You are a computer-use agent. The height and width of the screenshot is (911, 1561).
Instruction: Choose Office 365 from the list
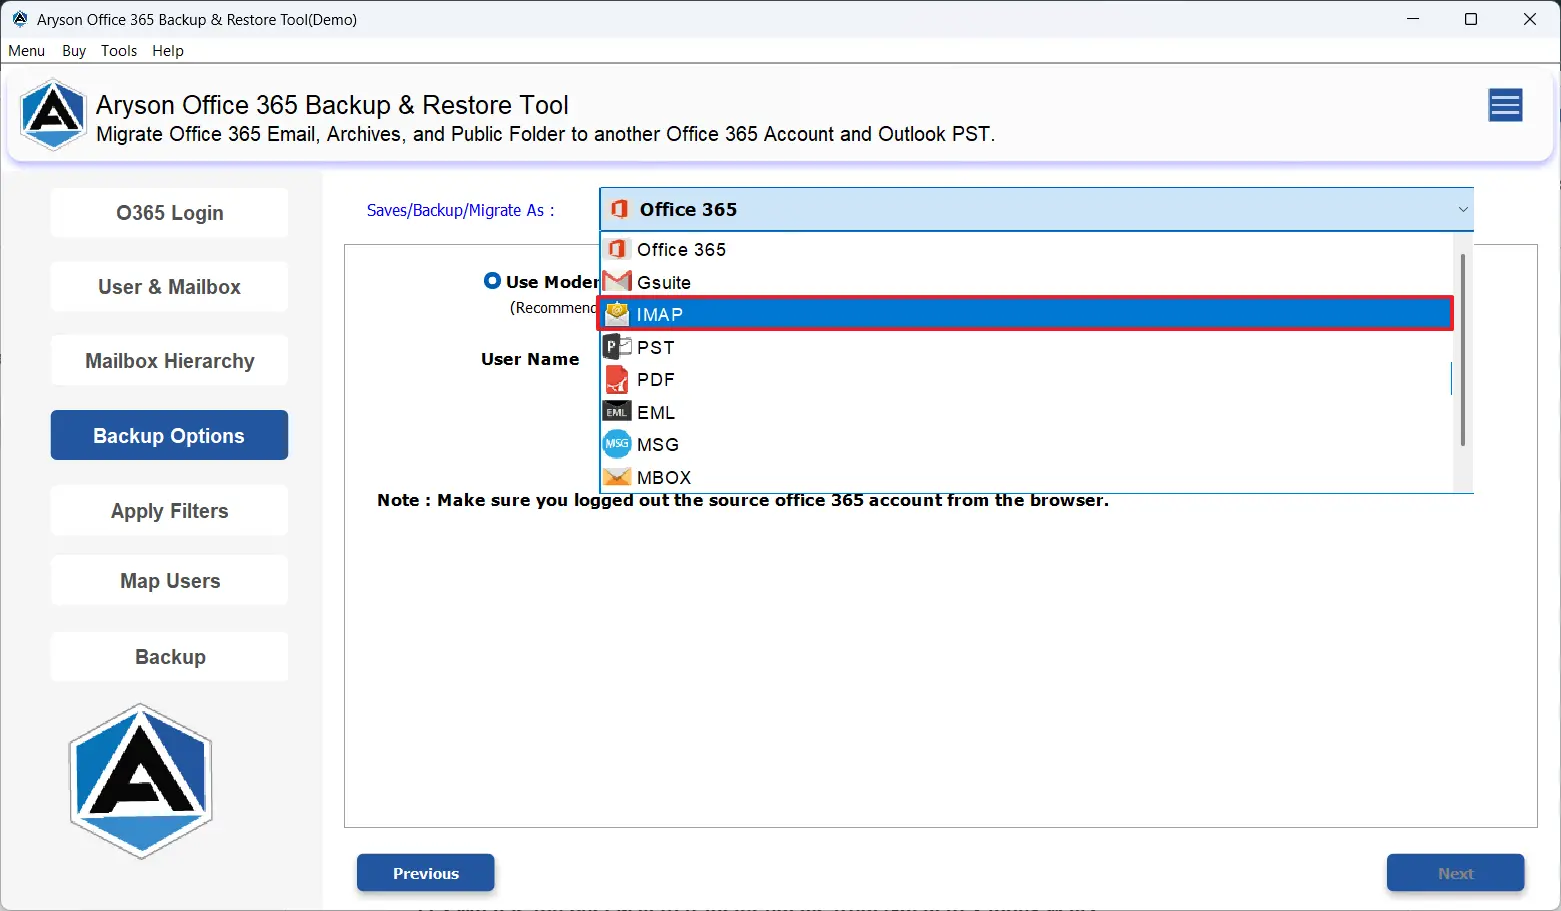point(1026,249)
